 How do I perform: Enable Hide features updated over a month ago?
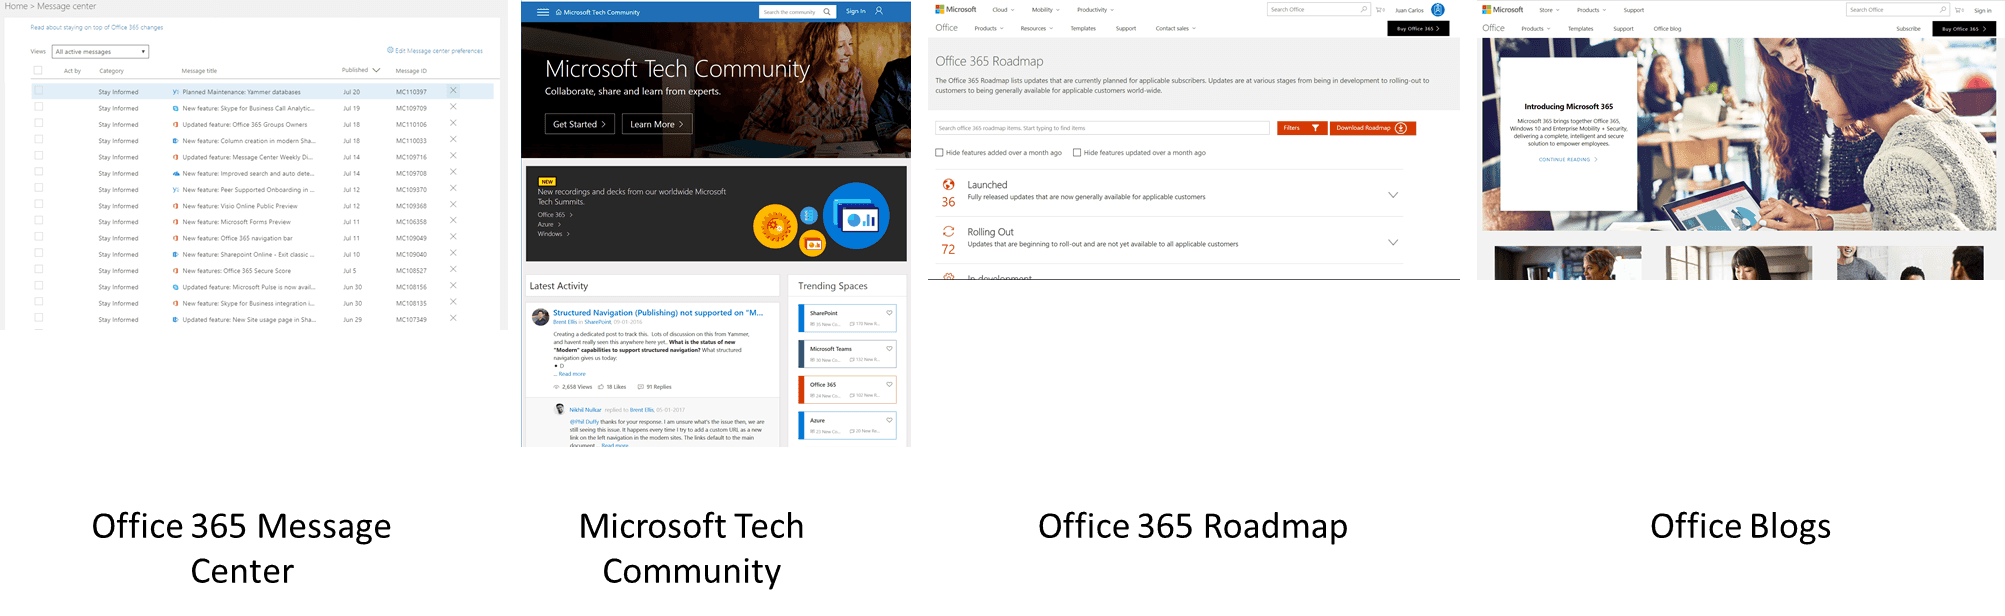(1077, 153)
